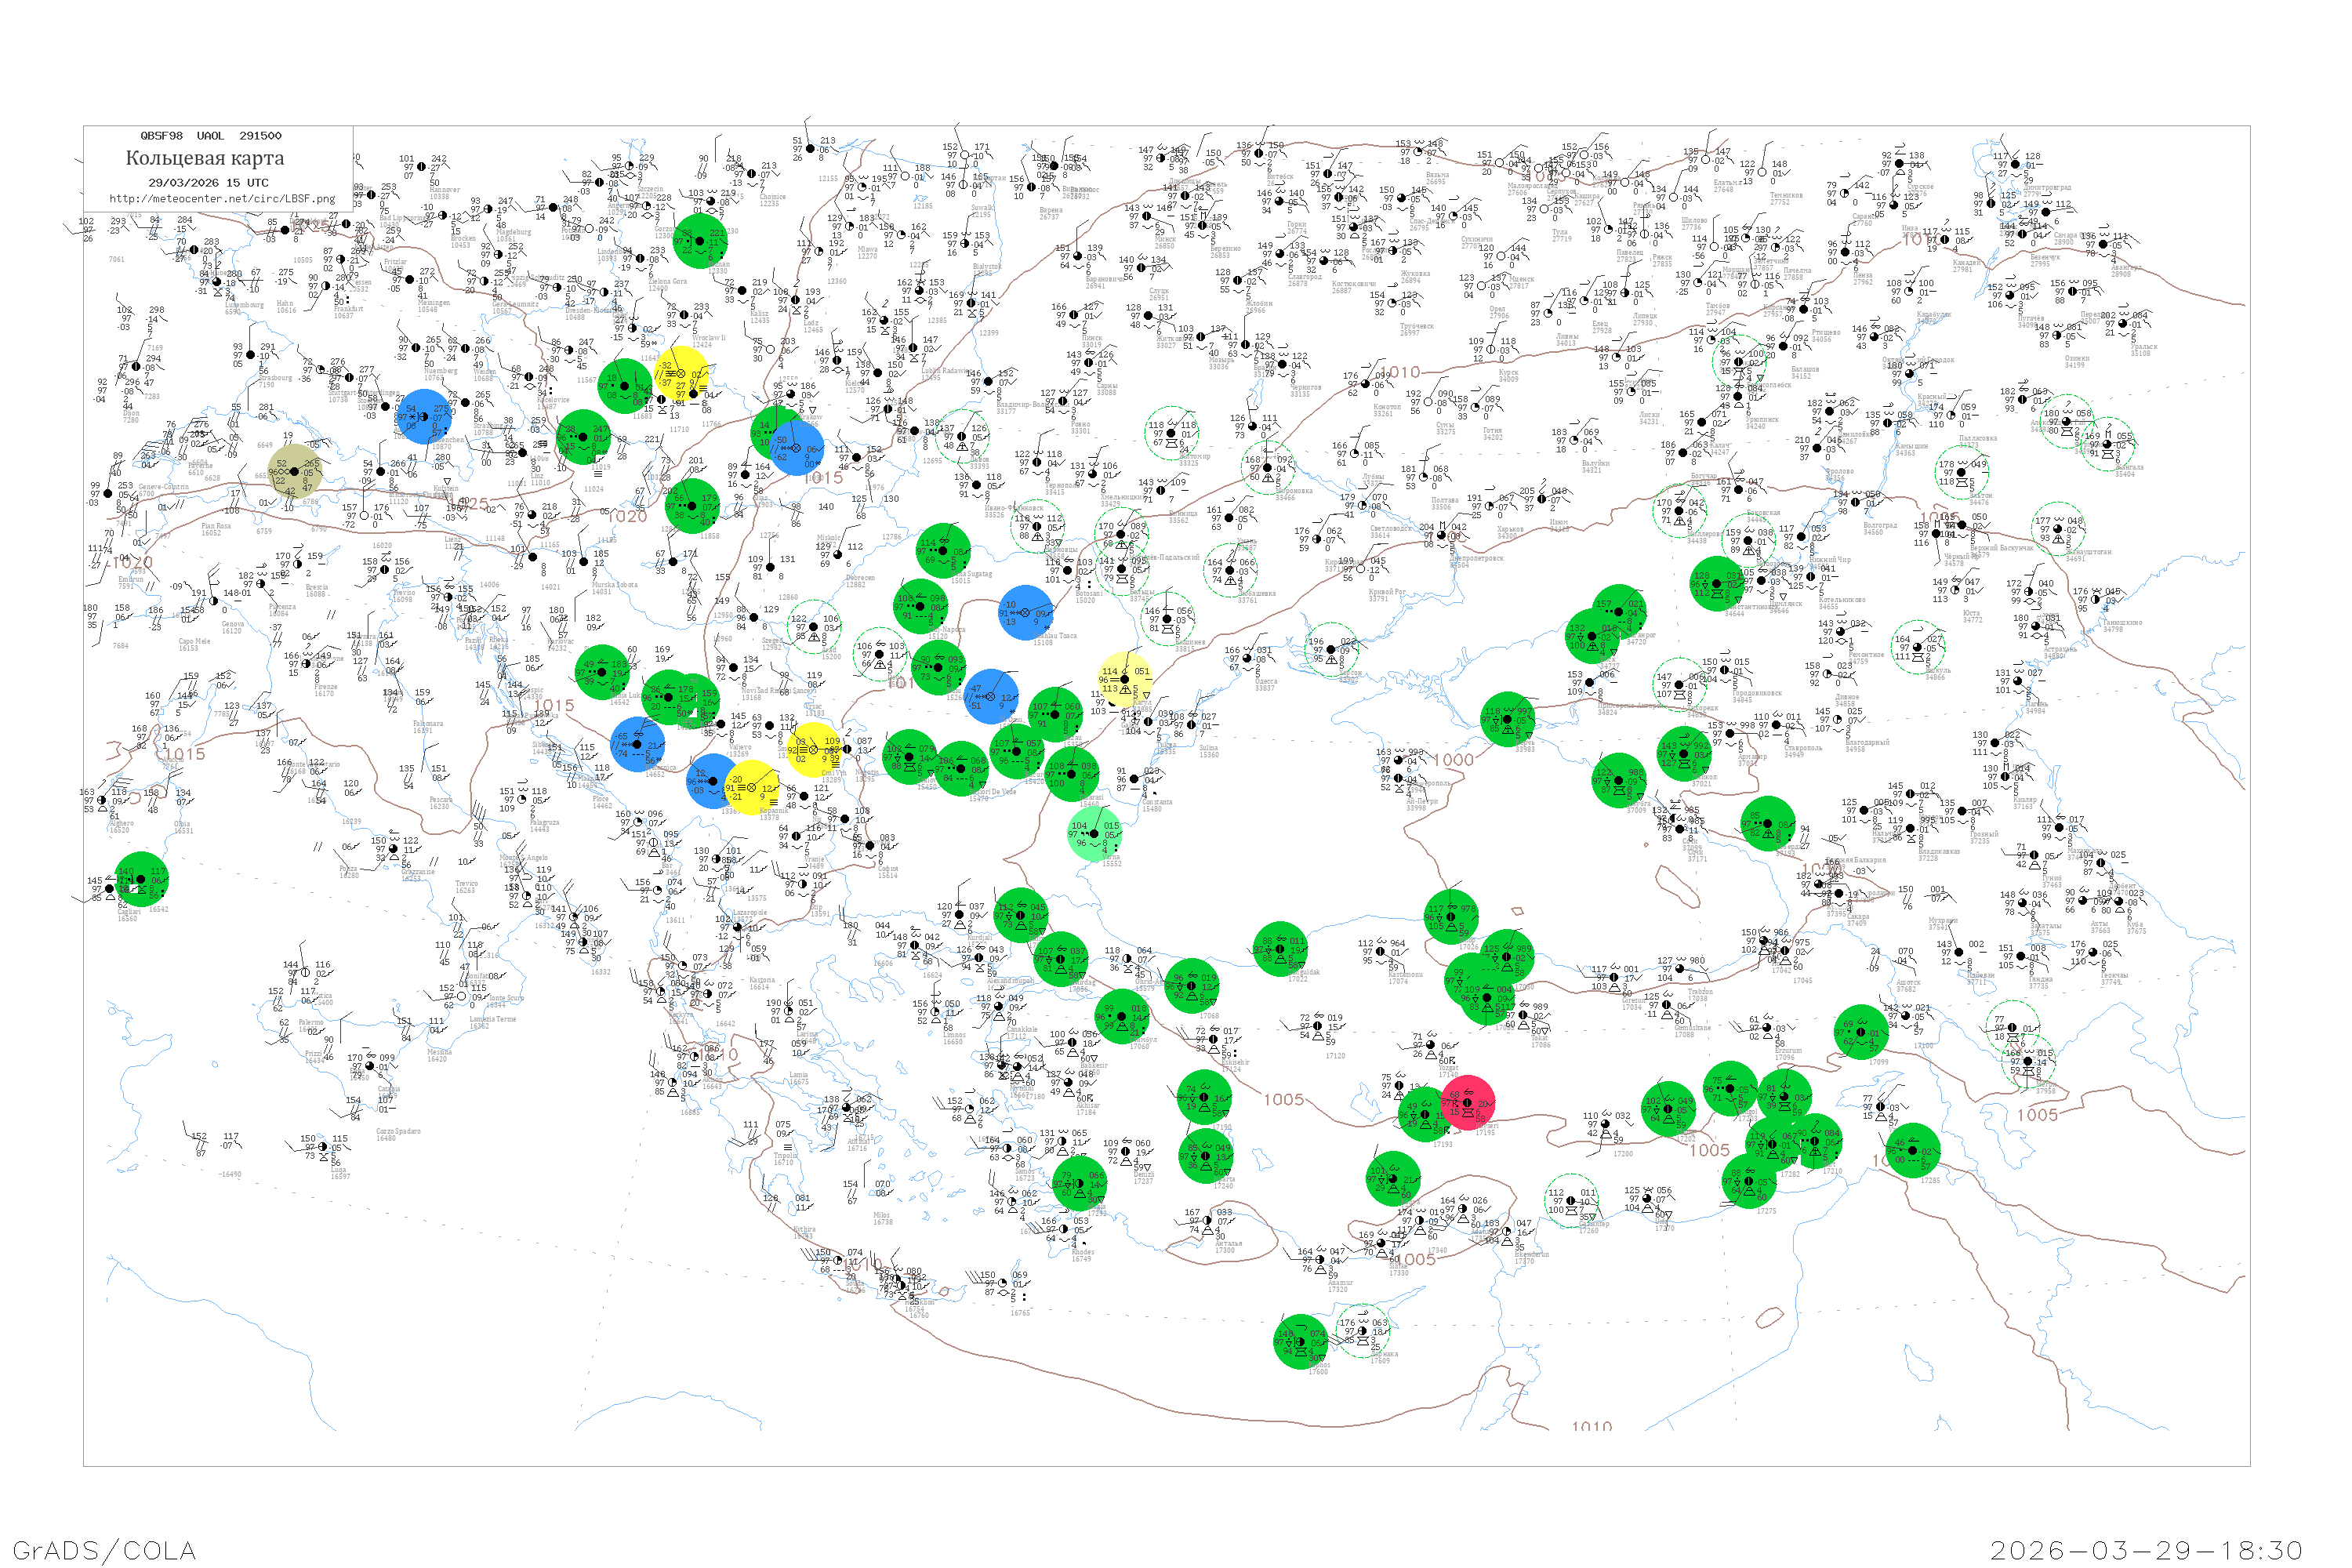2352x1568 pixels.
Task: Click the green station circle on Sardinia
Action: (141, 879)
